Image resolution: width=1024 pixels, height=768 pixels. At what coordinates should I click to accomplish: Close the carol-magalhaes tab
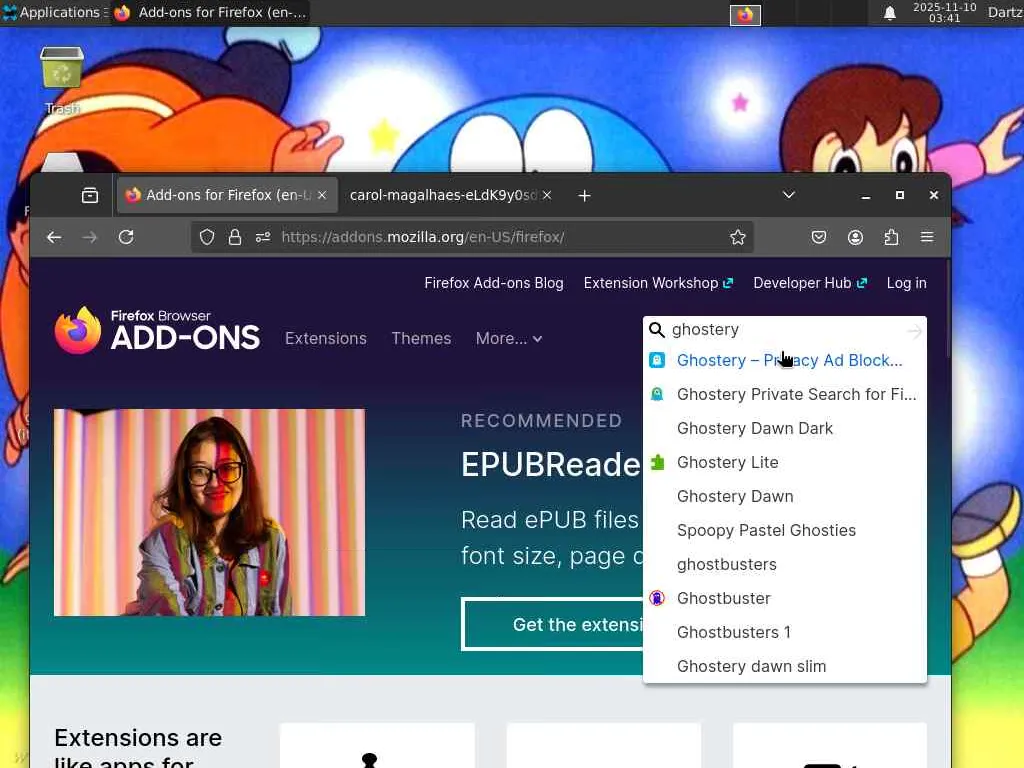click(x=547, y=195)
